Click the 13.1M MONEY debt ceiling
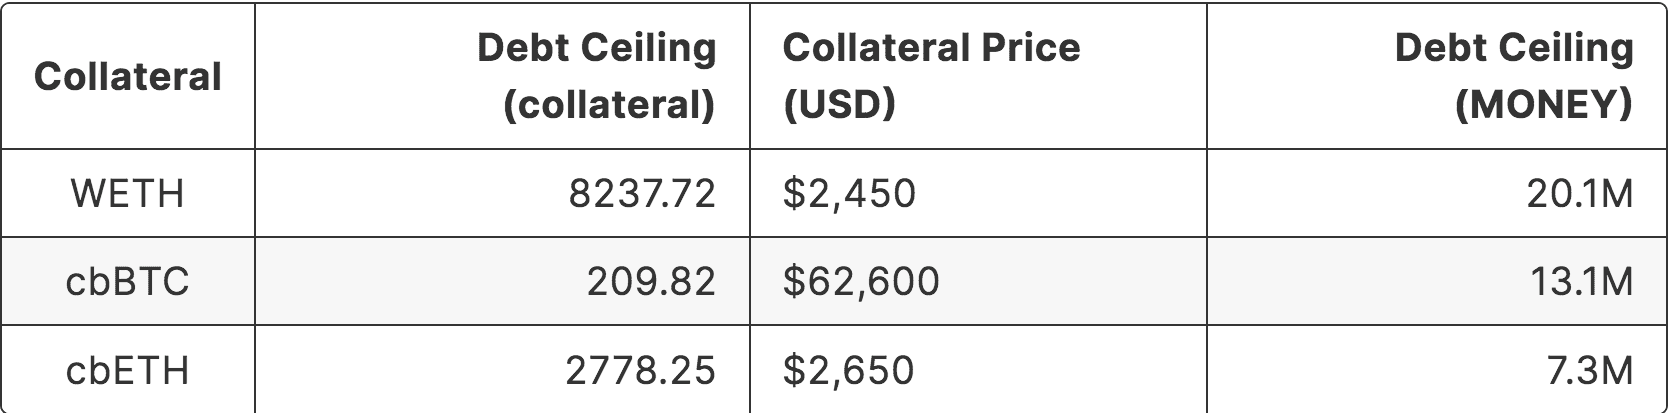 coord(1582,282)
